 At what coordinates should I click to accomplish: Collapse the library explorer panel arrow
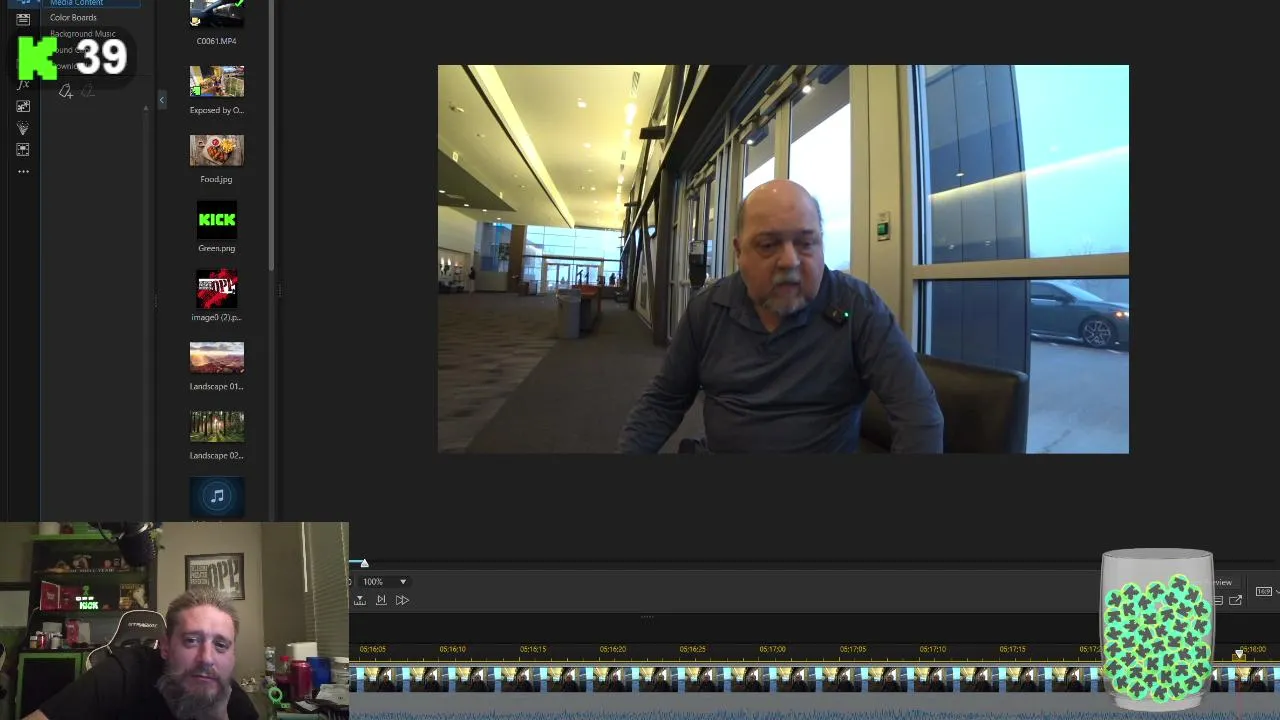[x=162, y=100]
